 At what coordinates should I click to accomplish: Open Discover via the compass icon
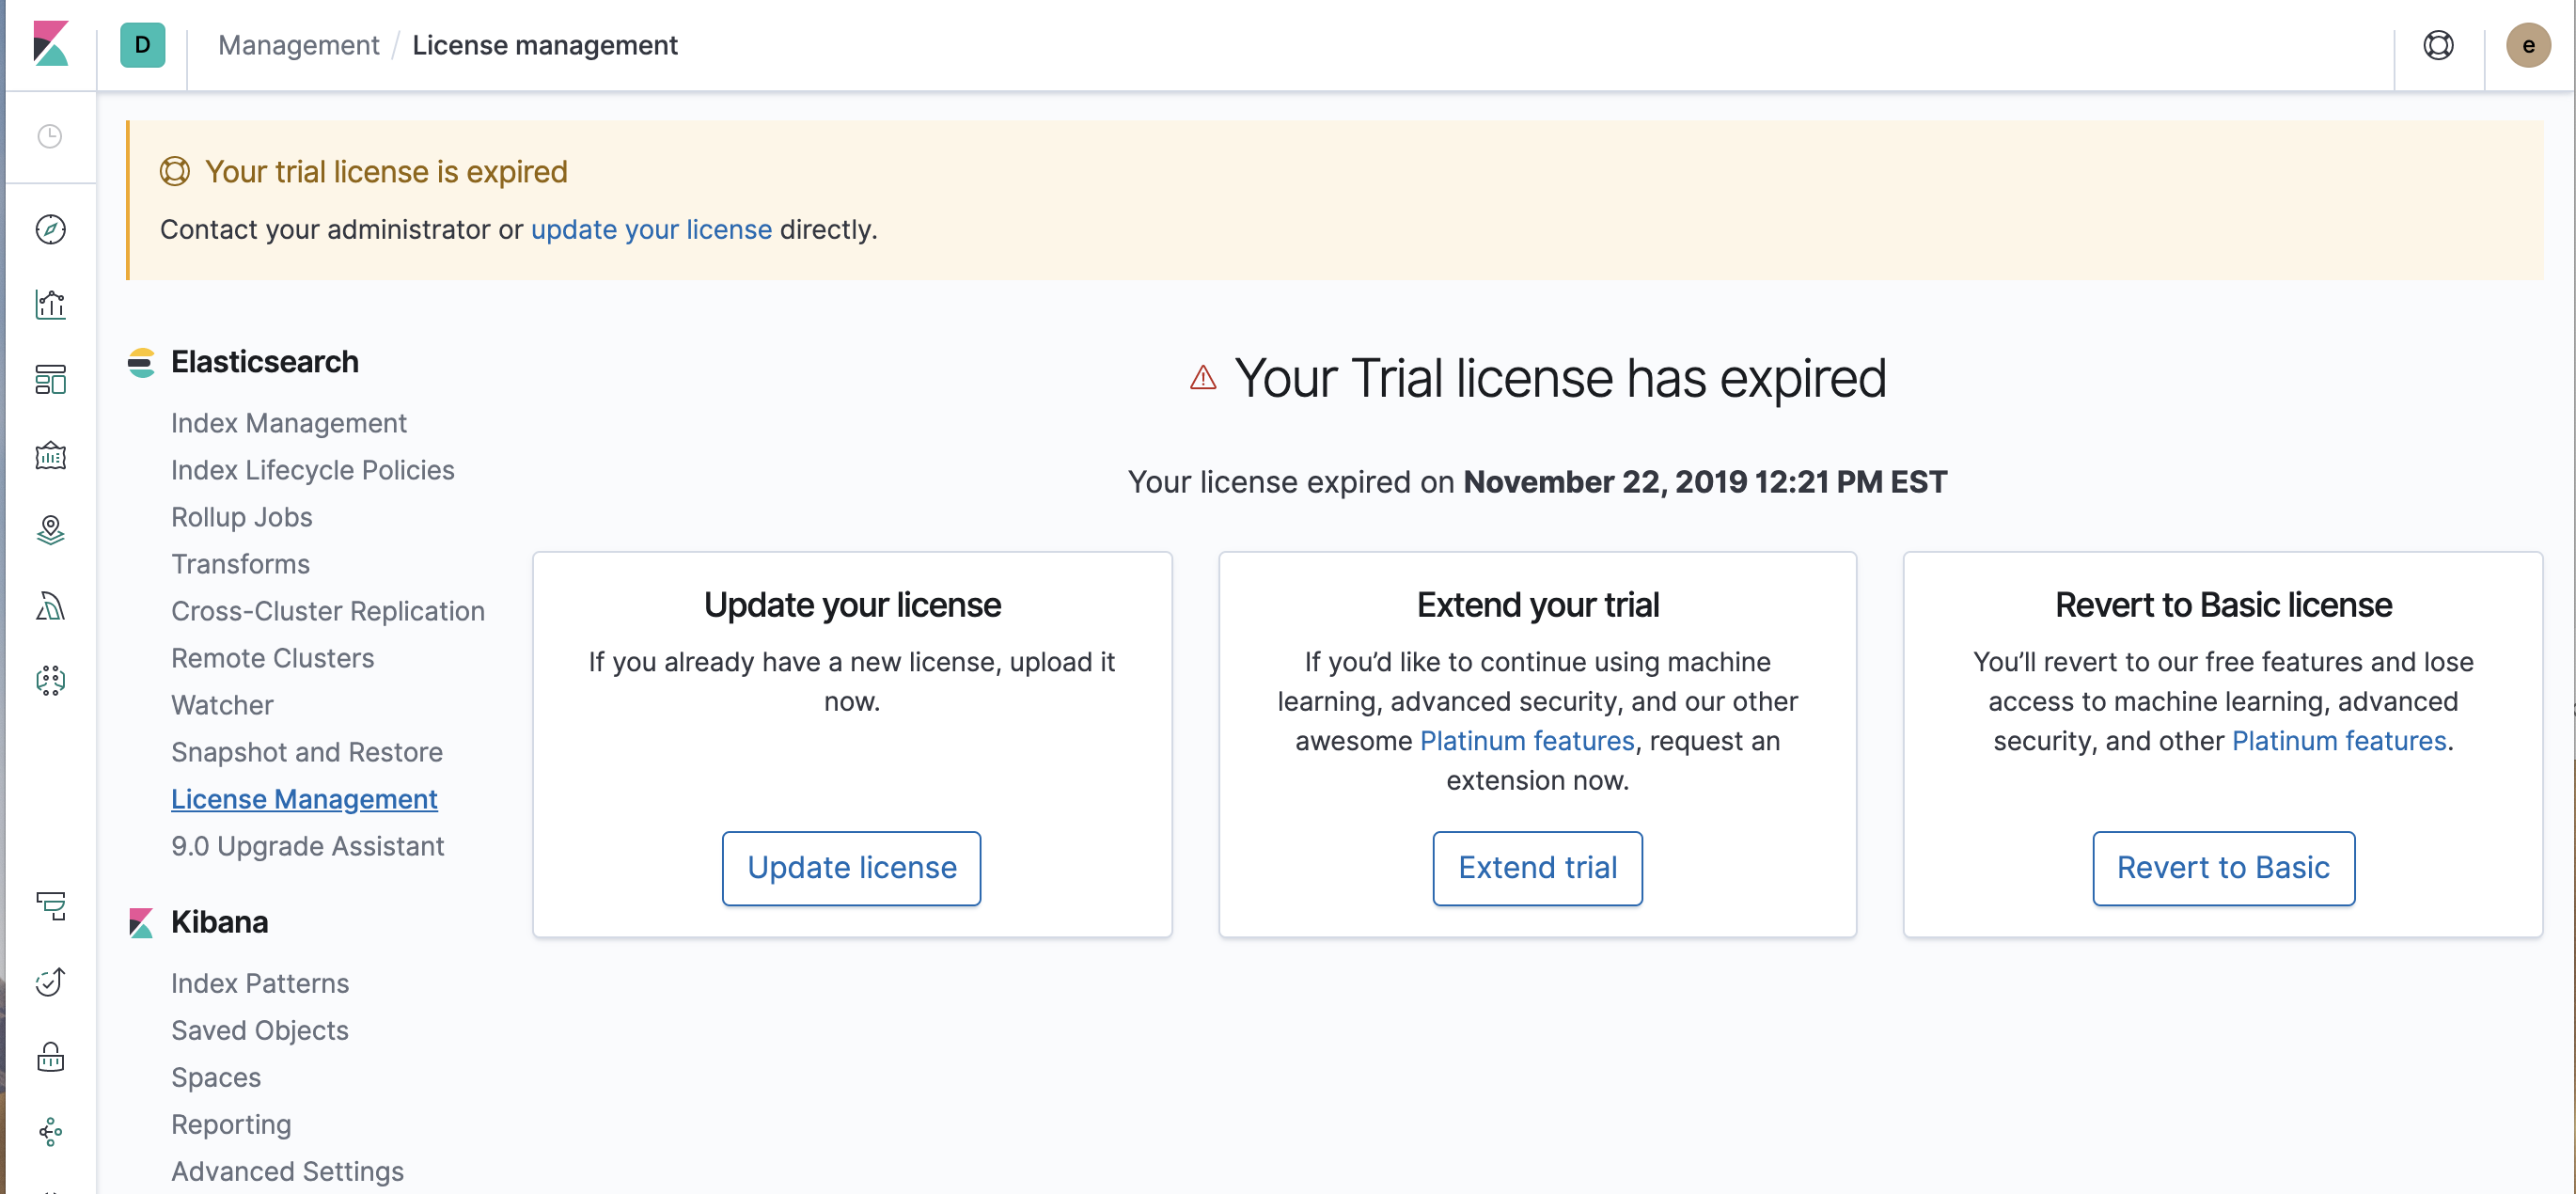[50, 228]
